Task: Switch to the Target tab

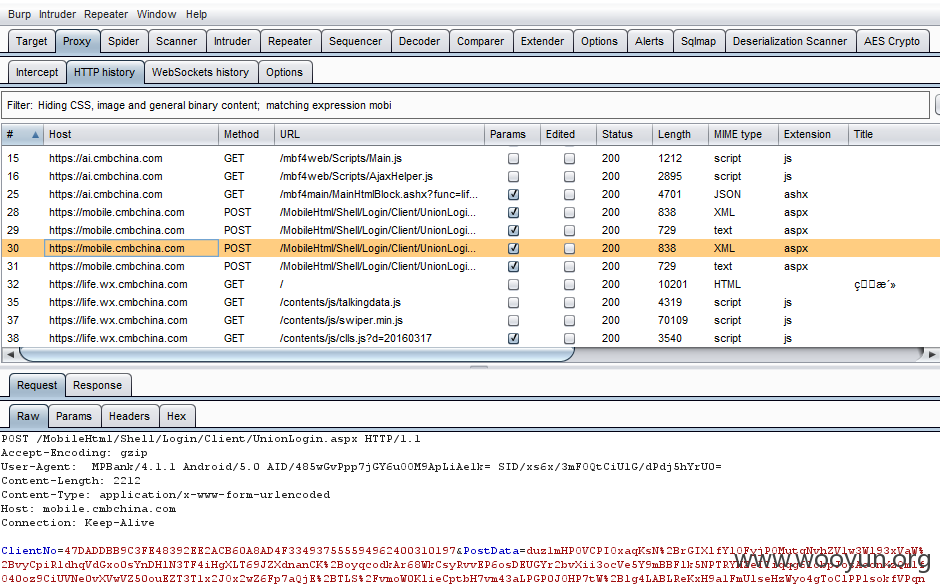Action: point(32,41)
